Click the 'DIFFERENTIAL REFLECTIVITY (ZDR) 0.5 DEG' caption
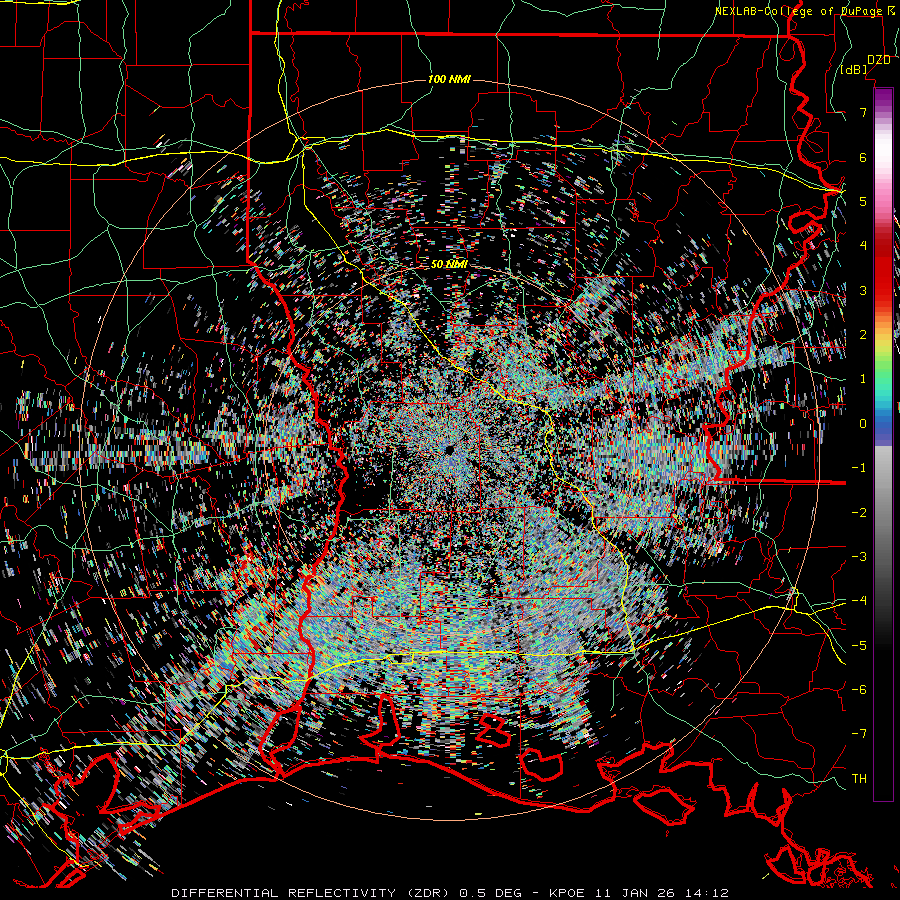The height and width of the screenshot is (900, 900). [346, 893]
